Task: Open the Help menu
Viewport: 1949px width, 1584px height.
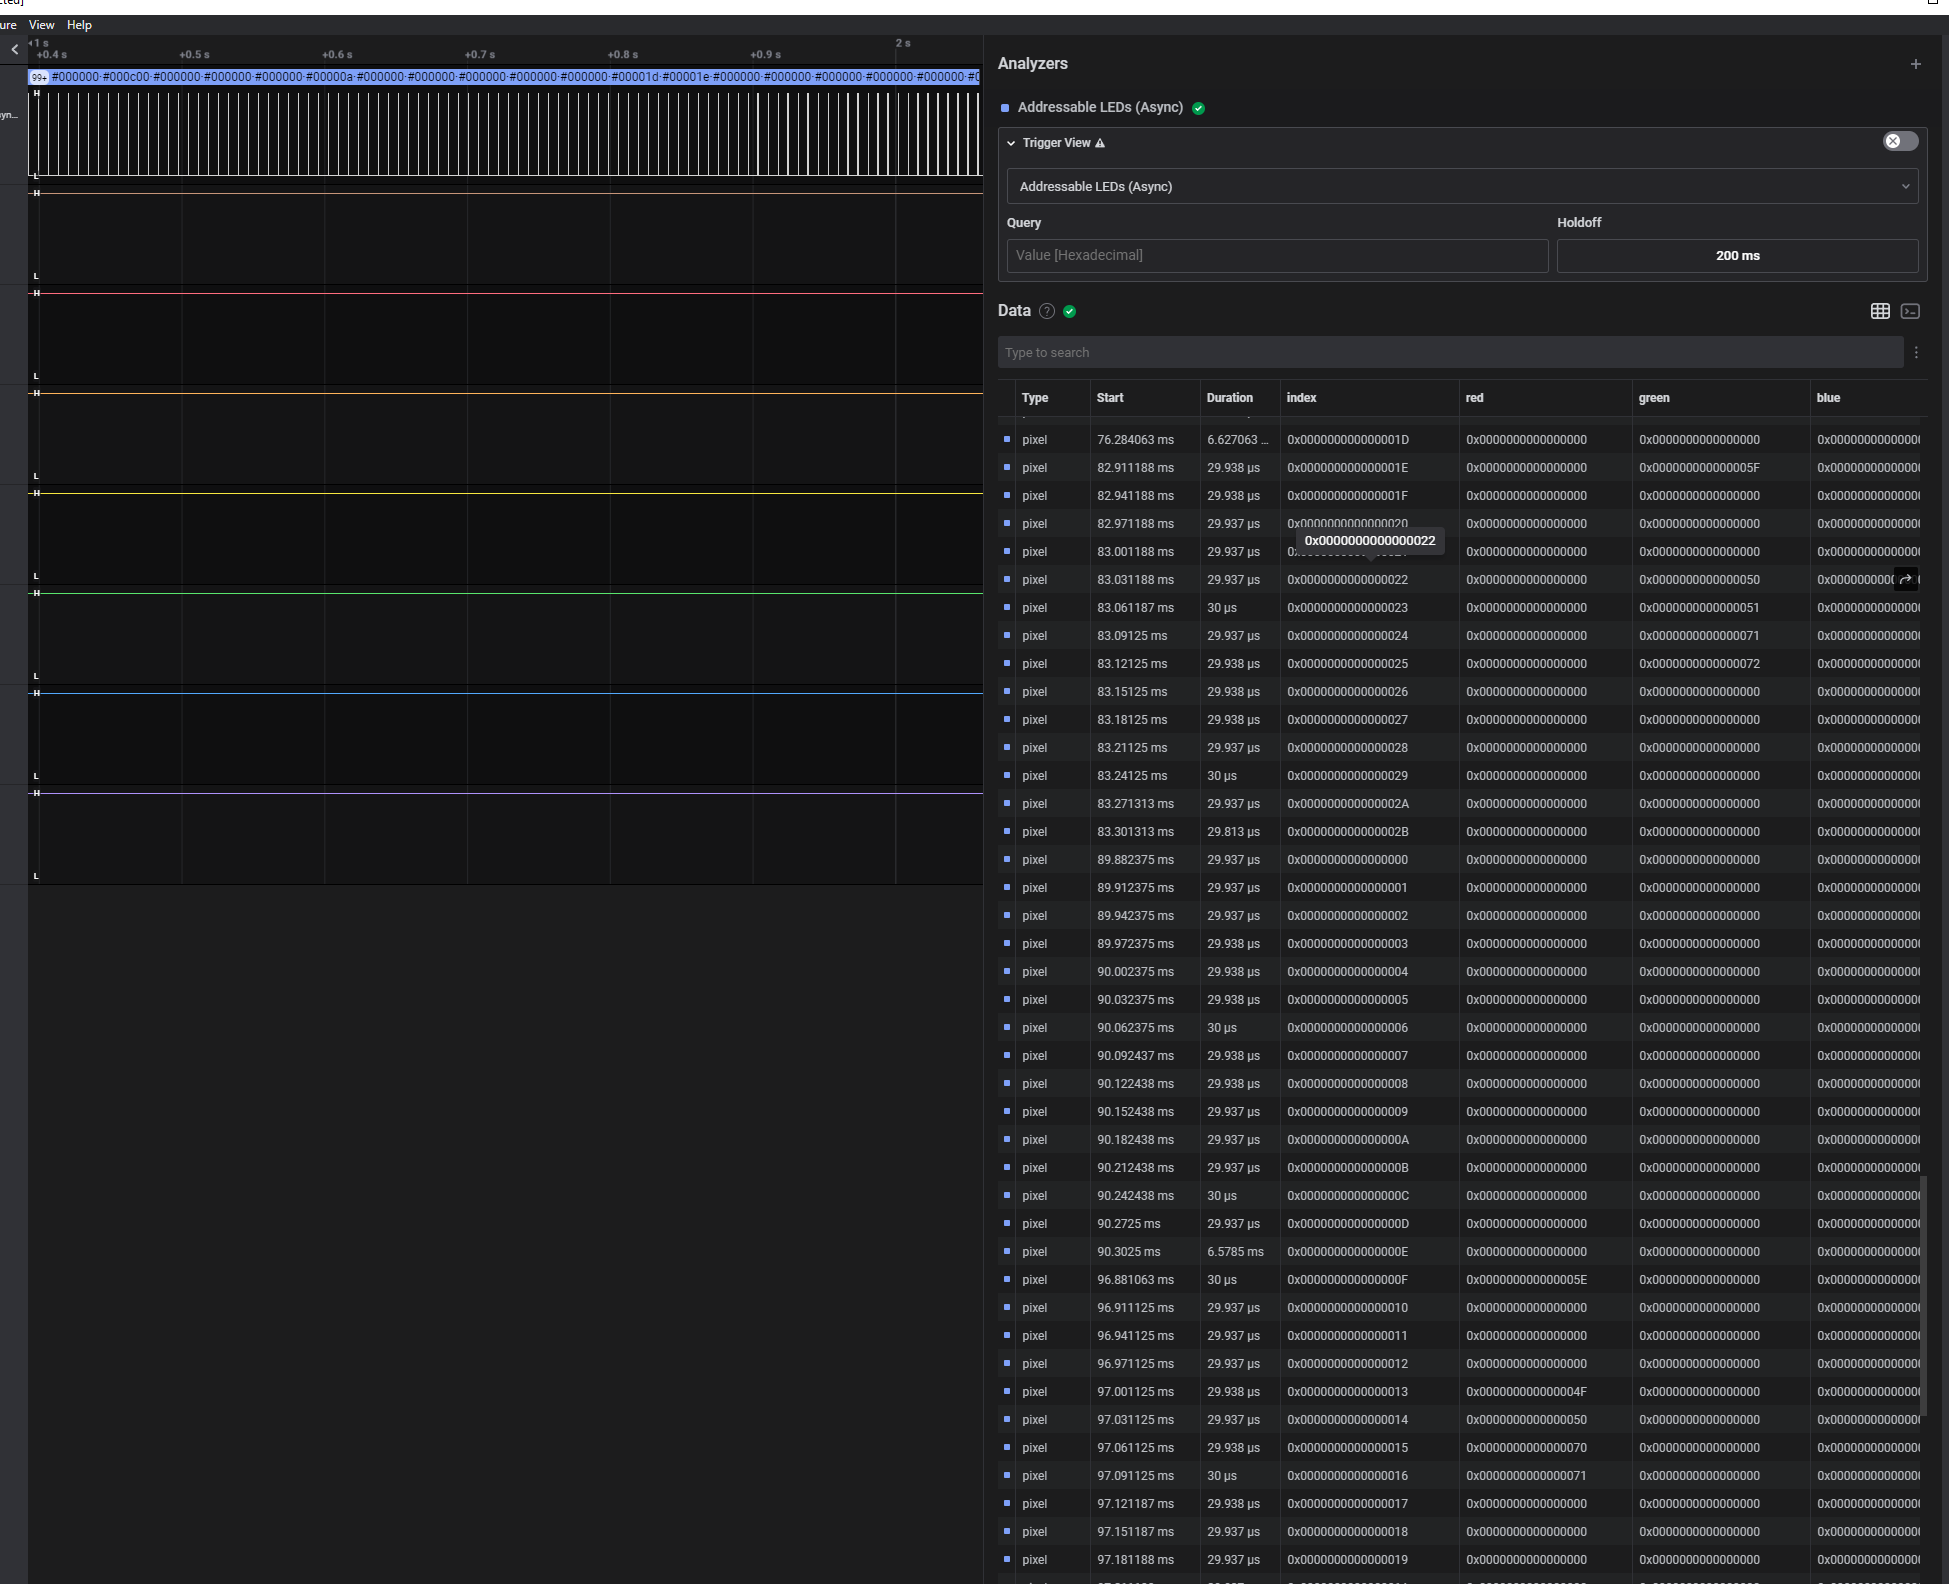Action: point(79,25)
